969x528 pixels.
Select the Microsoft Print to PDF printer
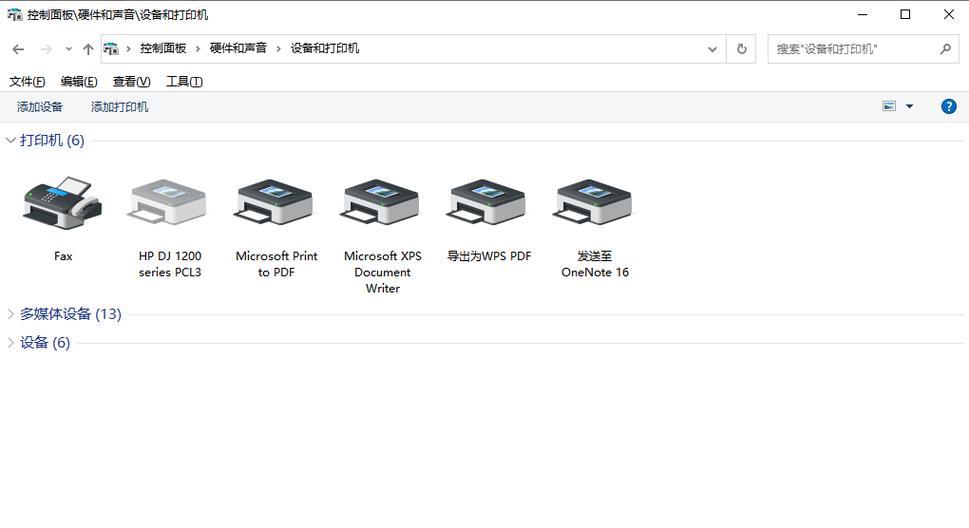click(274, 203)
